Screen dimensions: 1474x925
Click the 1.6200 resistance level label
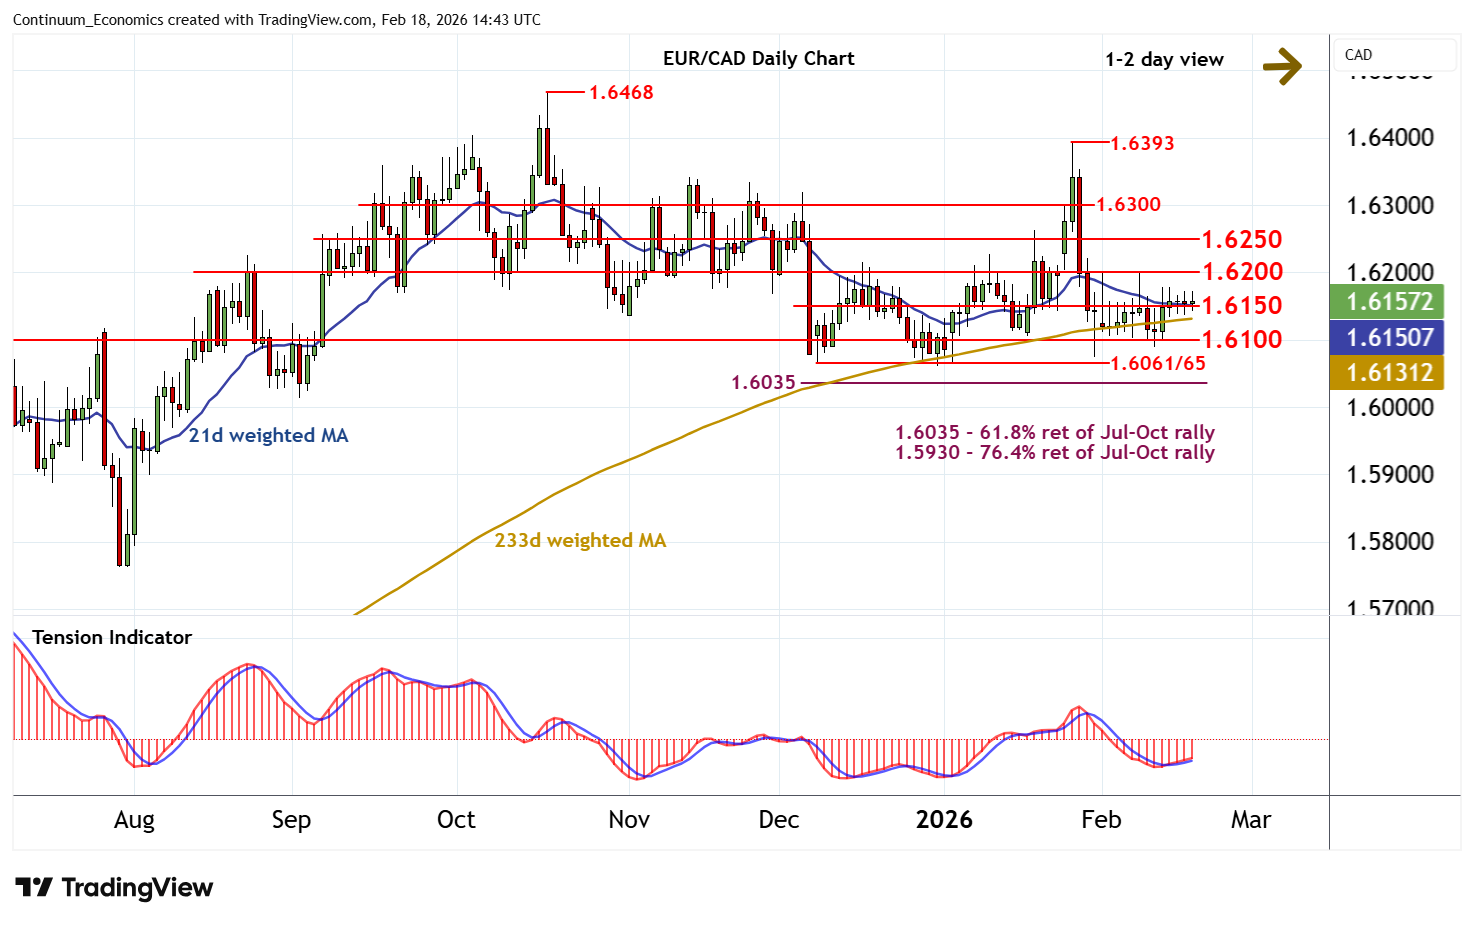[1241, 271]
